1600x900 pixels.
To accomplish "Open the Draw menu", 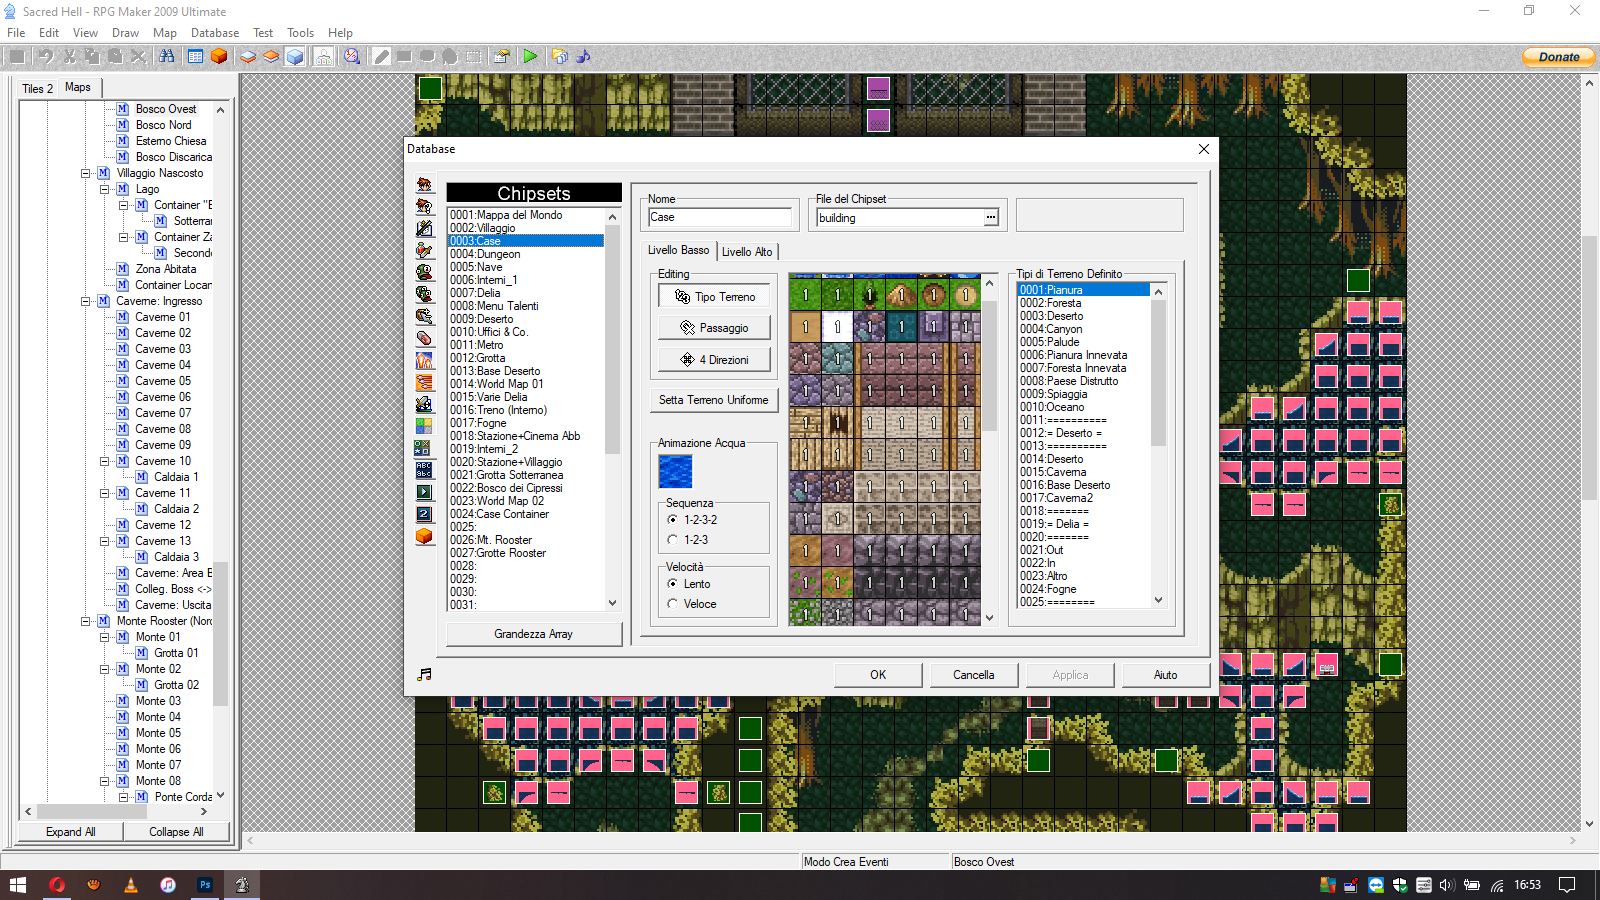I will pos(125,33).
